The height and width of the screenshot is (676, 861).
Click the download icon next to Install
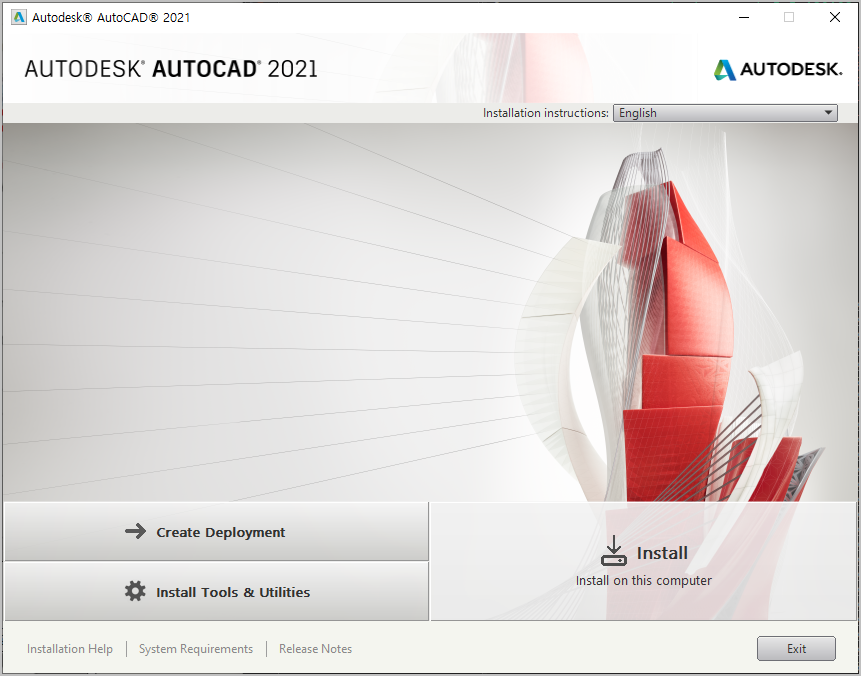point(613,550)
